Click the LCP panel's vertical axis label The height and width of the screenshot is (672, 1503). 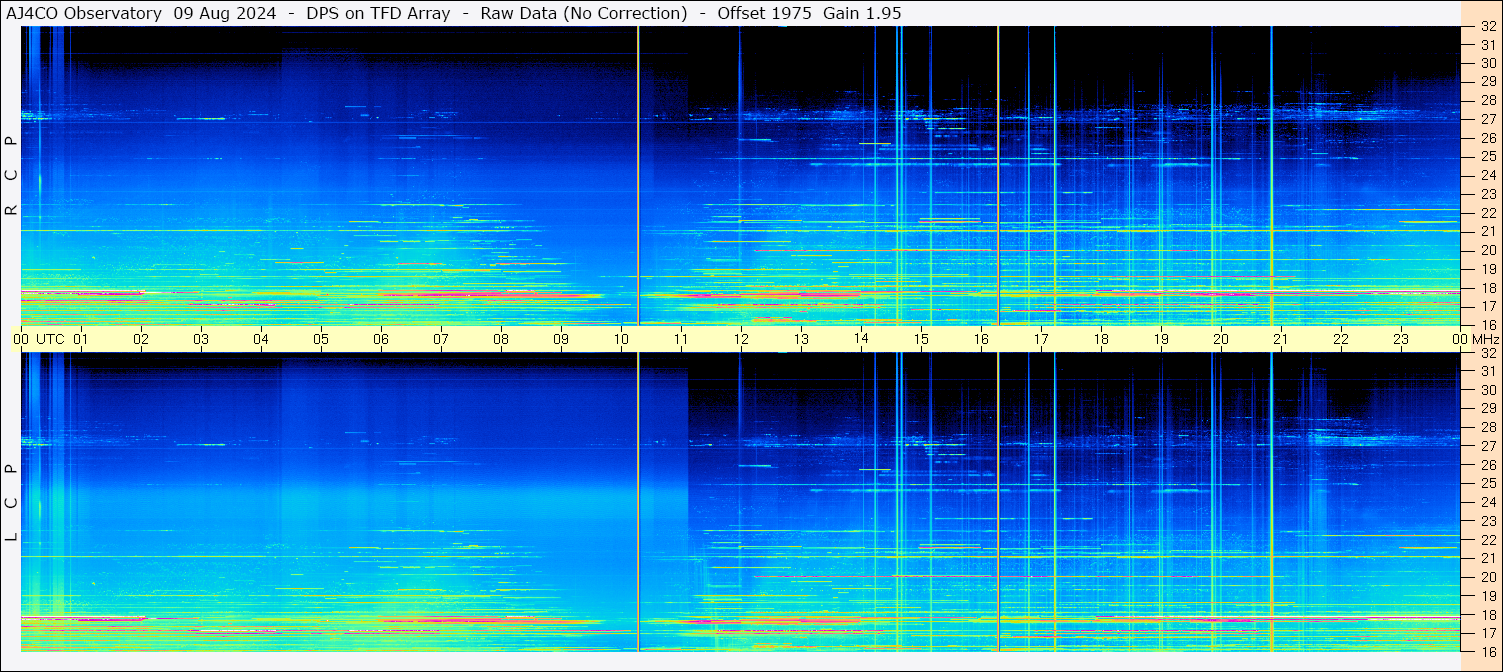pyautogui.click(x=12, y=502)
